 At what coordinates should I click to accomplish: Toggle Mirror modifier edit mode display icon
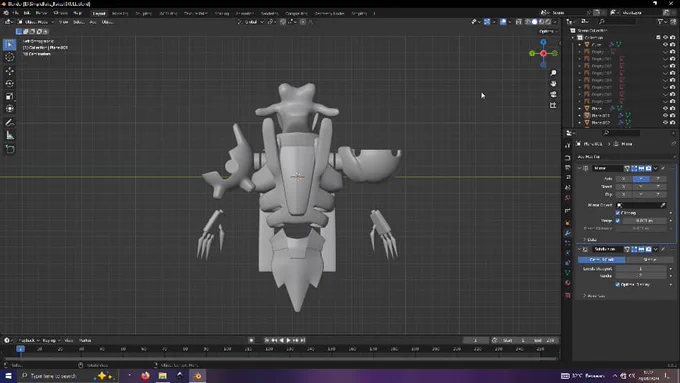(634, 168)
